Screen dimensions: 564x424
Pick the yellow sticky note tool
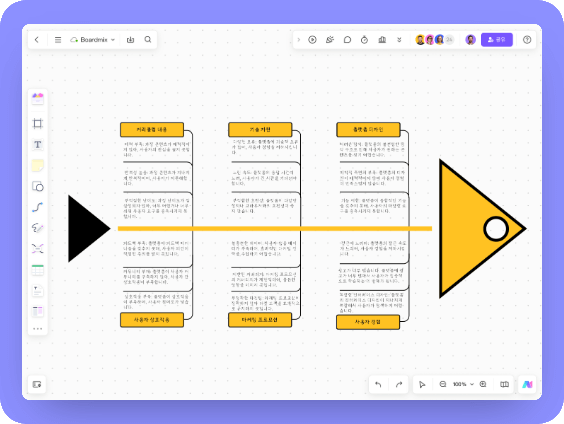click(x=37, y=165)
